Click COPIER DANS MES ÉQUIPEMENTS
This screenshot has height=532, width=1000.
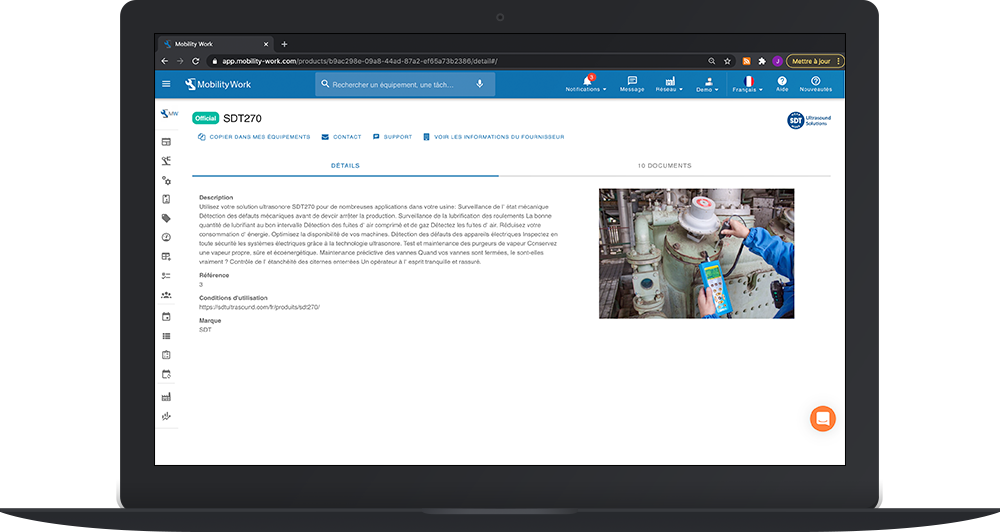pyautogui.click(x=254, y=137)
